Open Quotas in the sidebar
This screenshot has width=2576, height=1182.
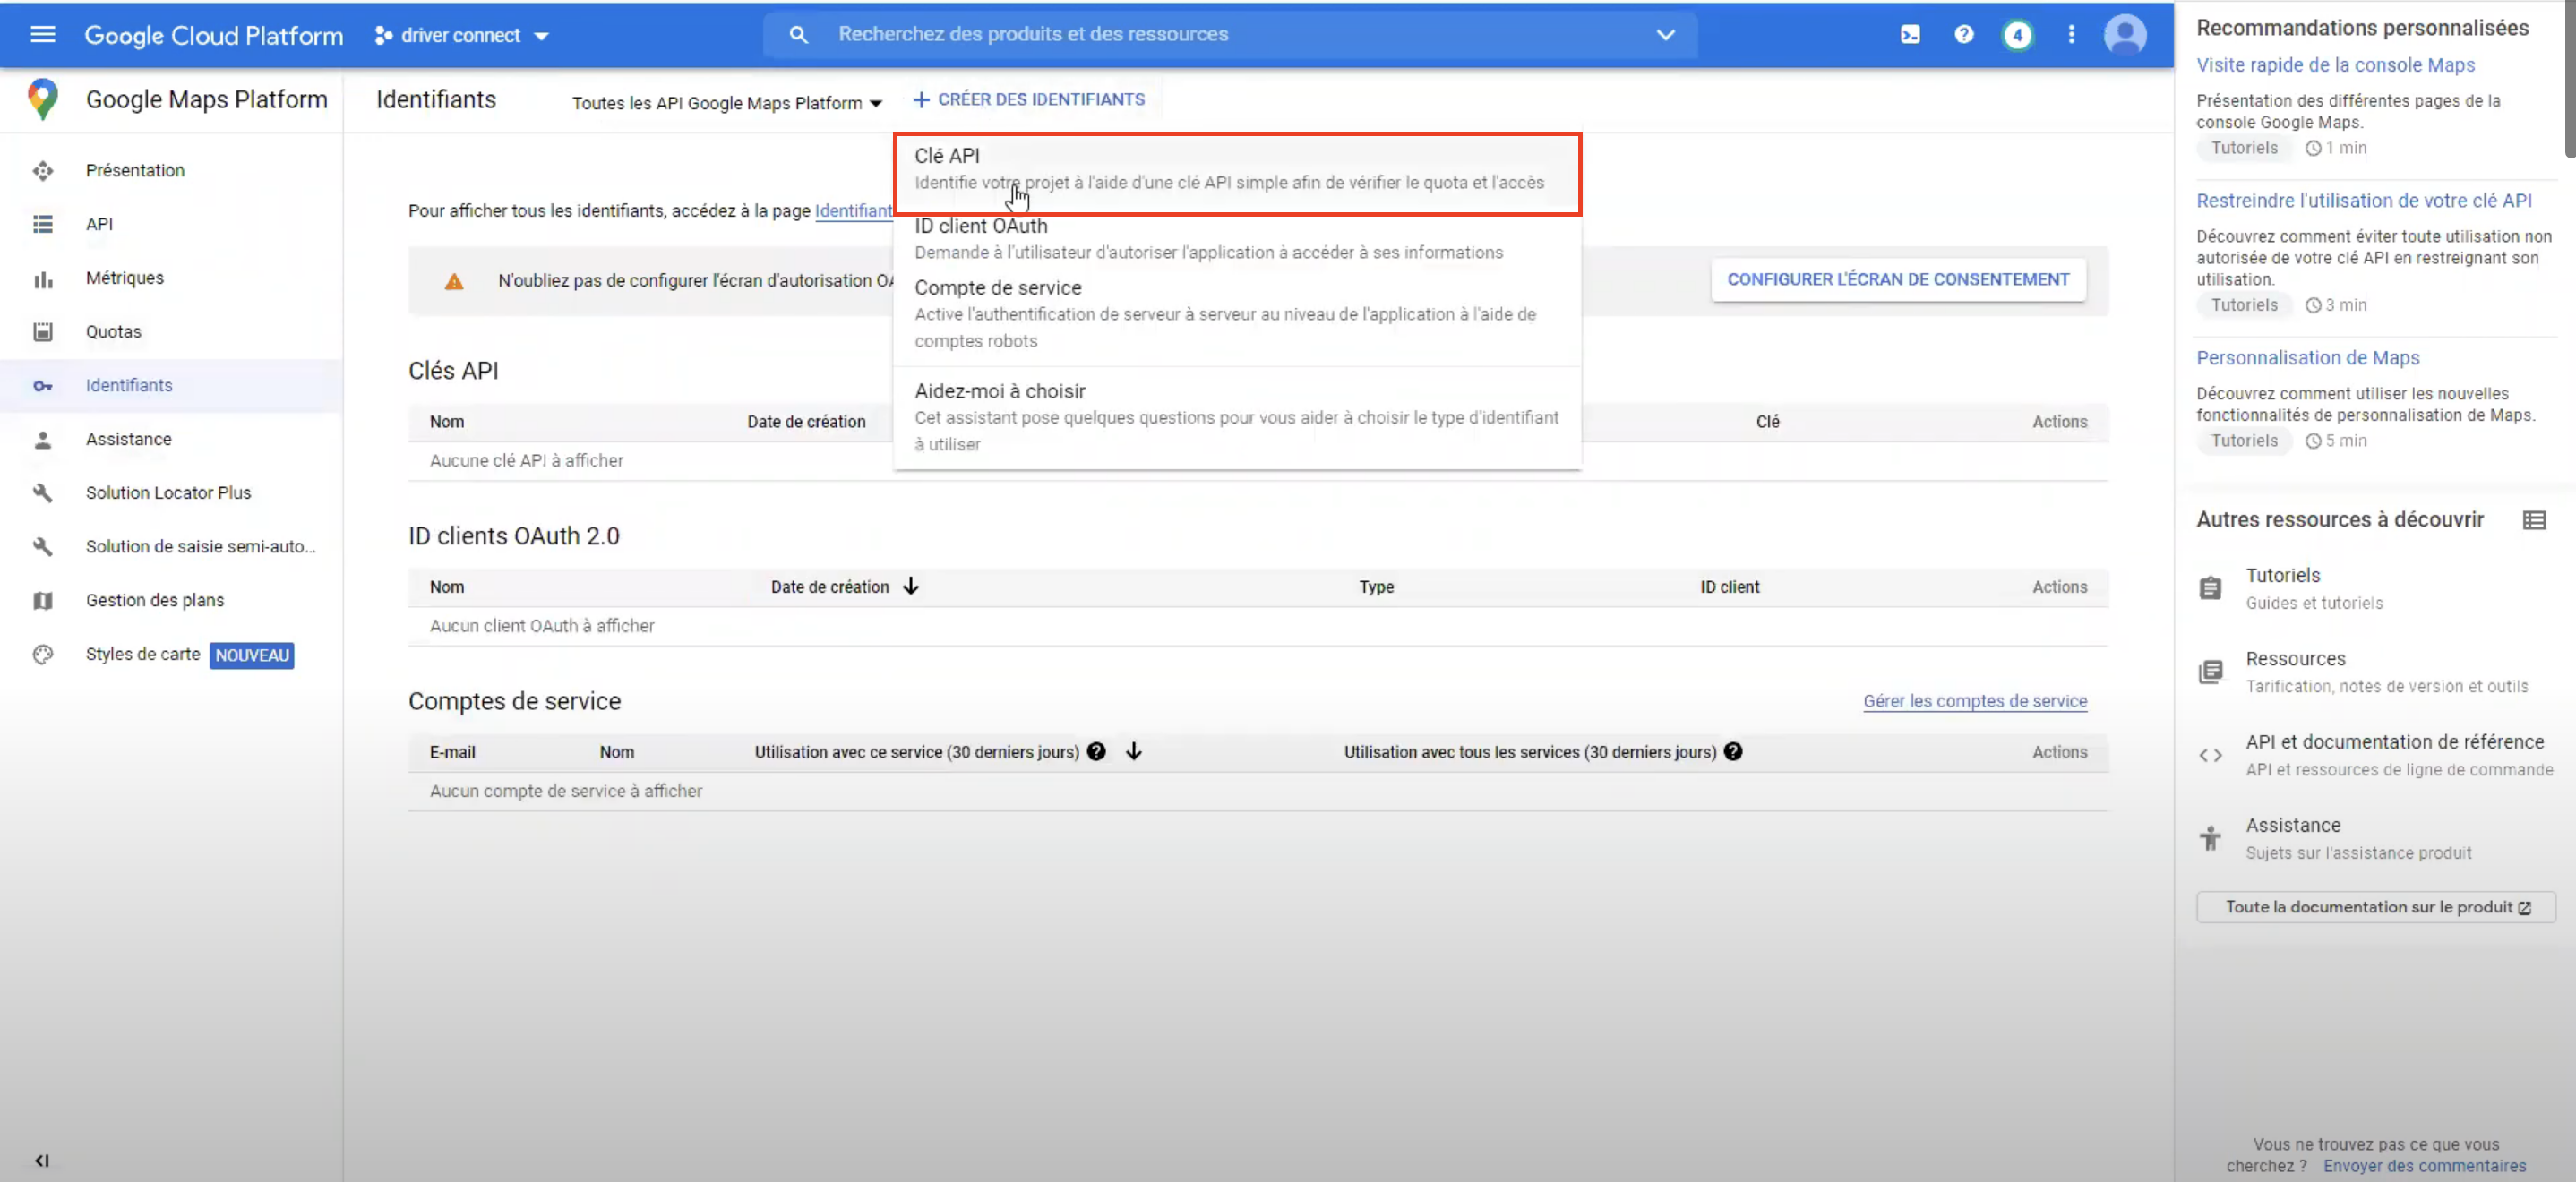coord(114,332)
